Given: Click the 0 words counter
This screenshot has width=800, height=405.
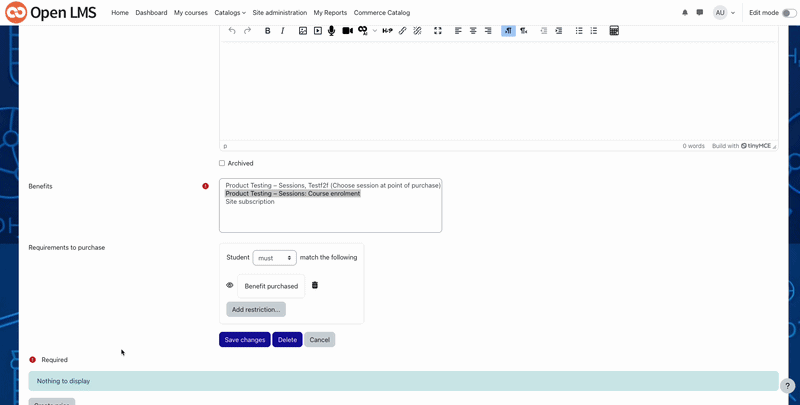Looking at the screenshot, I should (x=693, y=146).
